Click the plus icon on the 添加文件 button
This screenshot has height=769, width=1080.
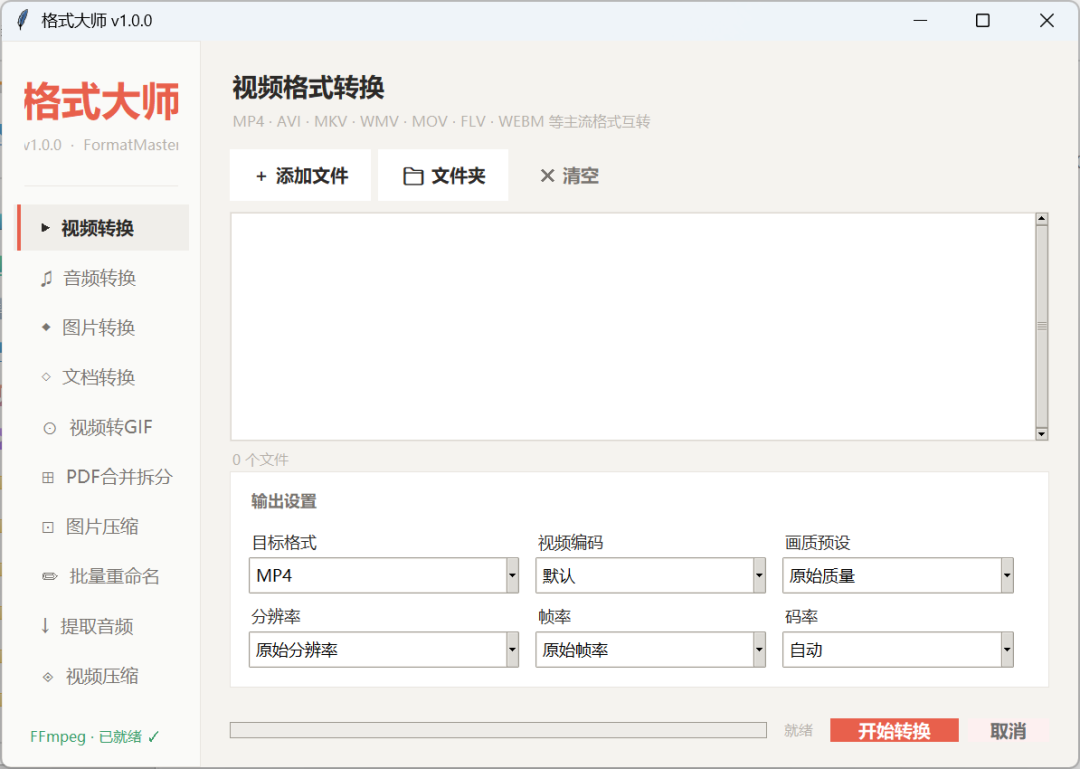click(261, 176)
